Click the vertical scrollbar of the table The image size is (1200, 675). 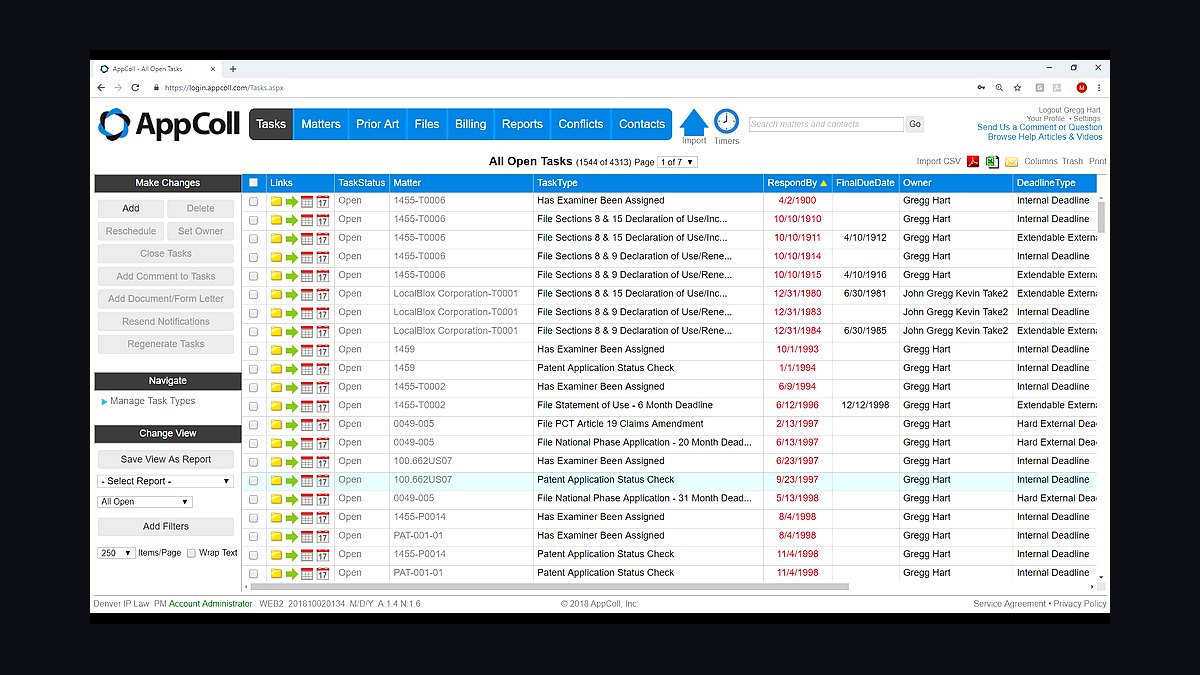pos(1102,216)
